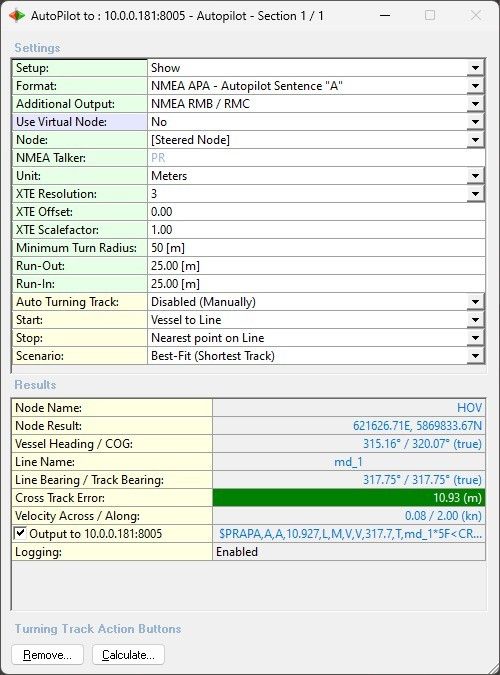Open the Setup dropdown arrow
This screenshot has height=675, width=500.
(475, 68)
